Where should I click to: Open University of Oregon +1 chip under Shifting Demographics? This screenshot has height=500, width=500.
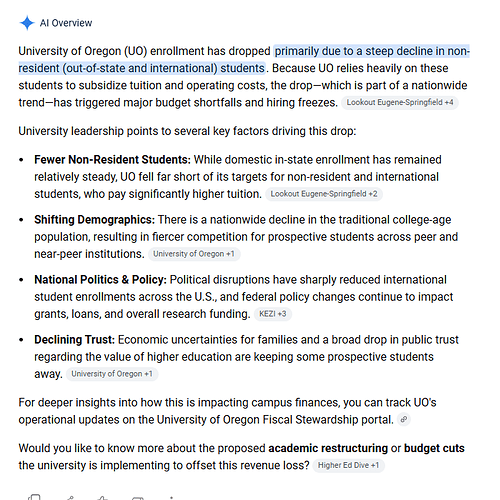[x=194, y=254]
